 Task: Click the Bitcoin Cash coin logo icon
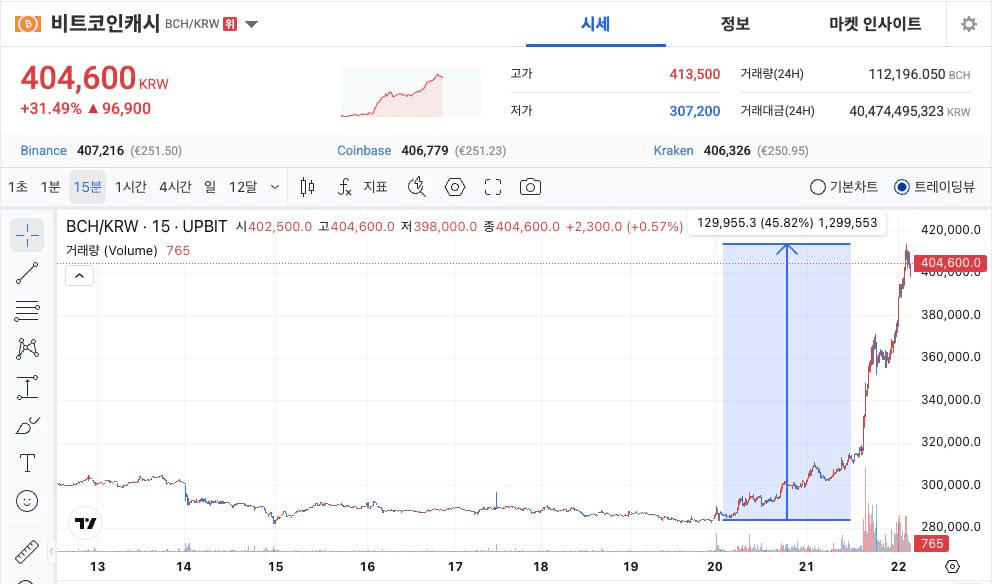27,24
